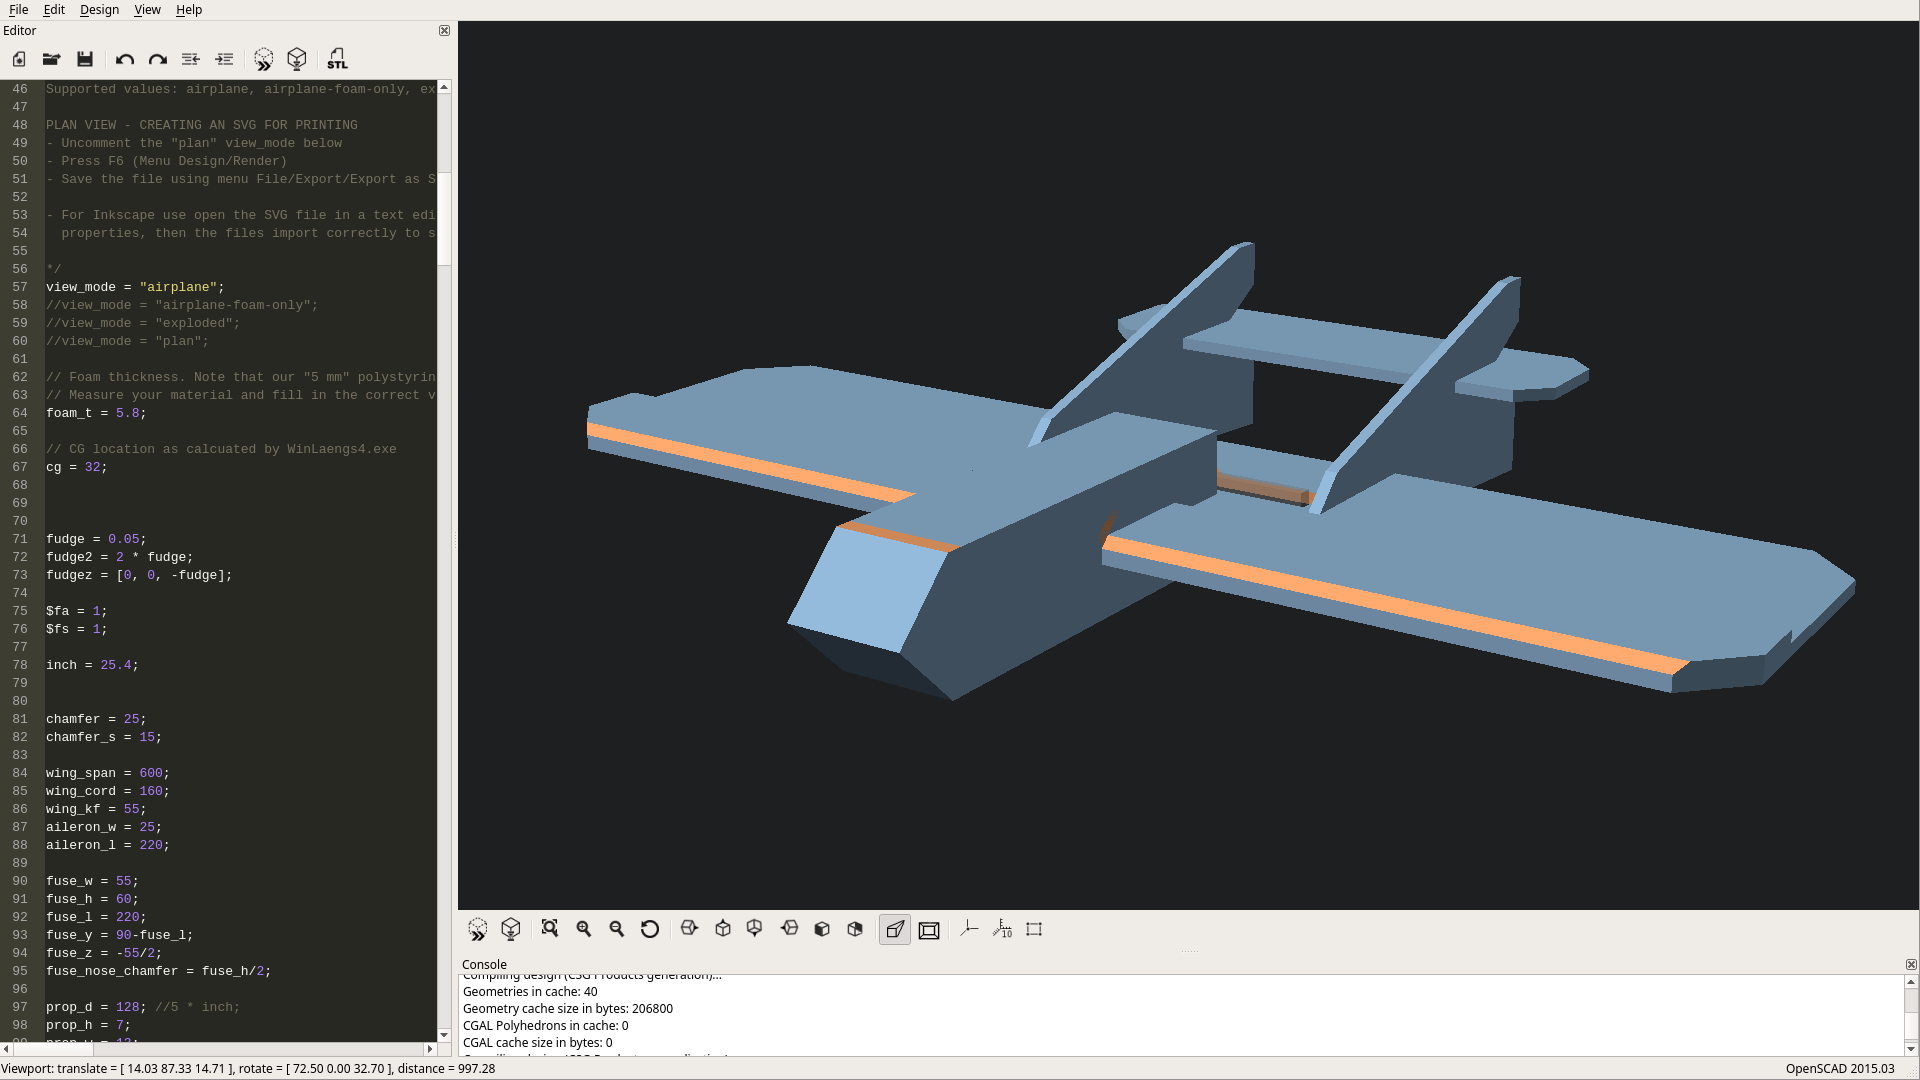Viewport: 1920px width, 1080px height.
Task: Click the chamfer_s = 15 line
Action: tap(104, 737)
